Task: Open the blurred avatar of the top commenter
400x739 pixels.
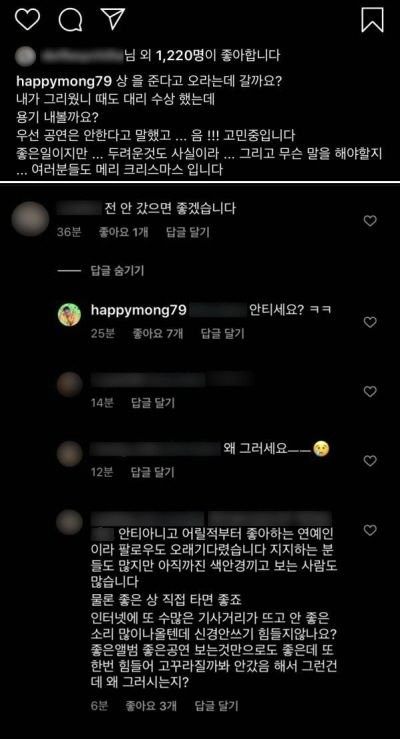Action: [x=30, y=219]
